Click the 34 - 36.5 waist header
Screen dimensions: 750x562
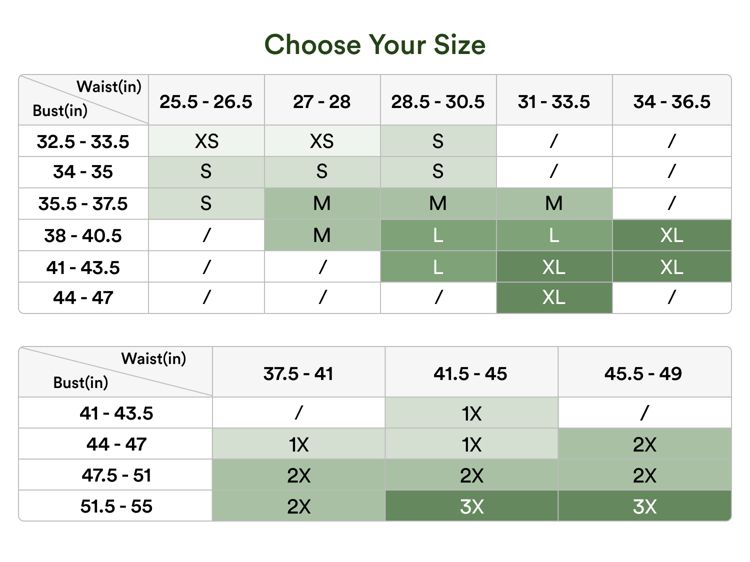(672, 101)
